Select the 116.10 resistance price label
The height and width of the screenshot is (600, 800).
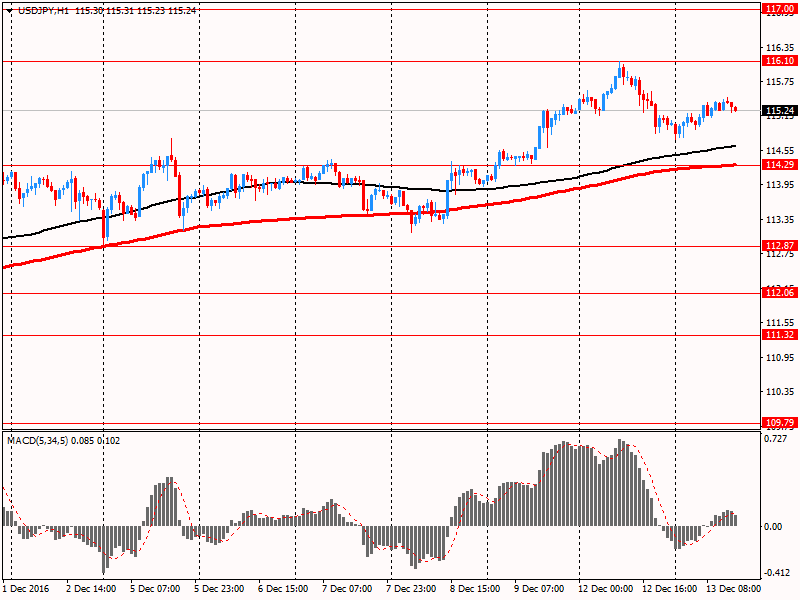tap(778, 61)
